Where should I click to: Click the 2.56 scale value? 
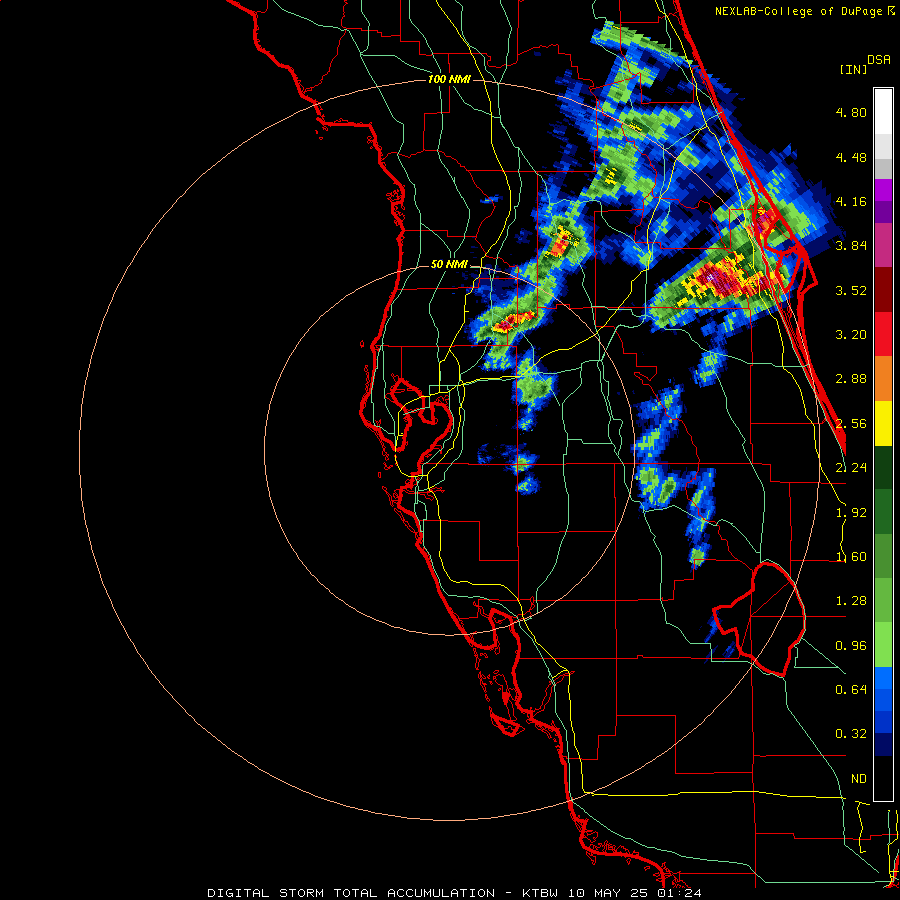(851, 424)
